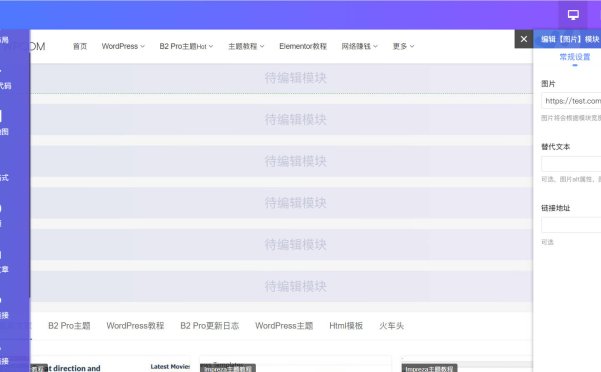This screenshot has width=601, height=372.
Task: Switch to desktop preview monitor icon
Action: 573,15
